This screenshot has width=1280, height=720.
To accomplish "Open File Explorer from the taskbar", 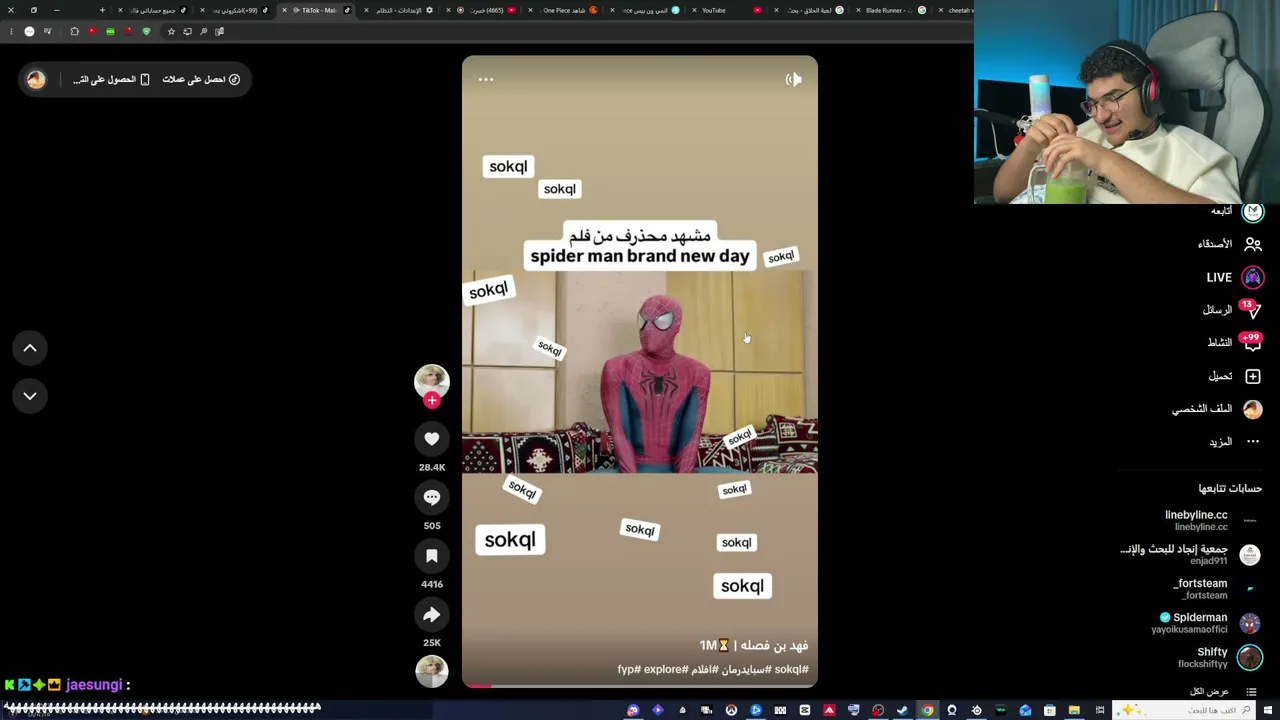I will point(1074,710).
